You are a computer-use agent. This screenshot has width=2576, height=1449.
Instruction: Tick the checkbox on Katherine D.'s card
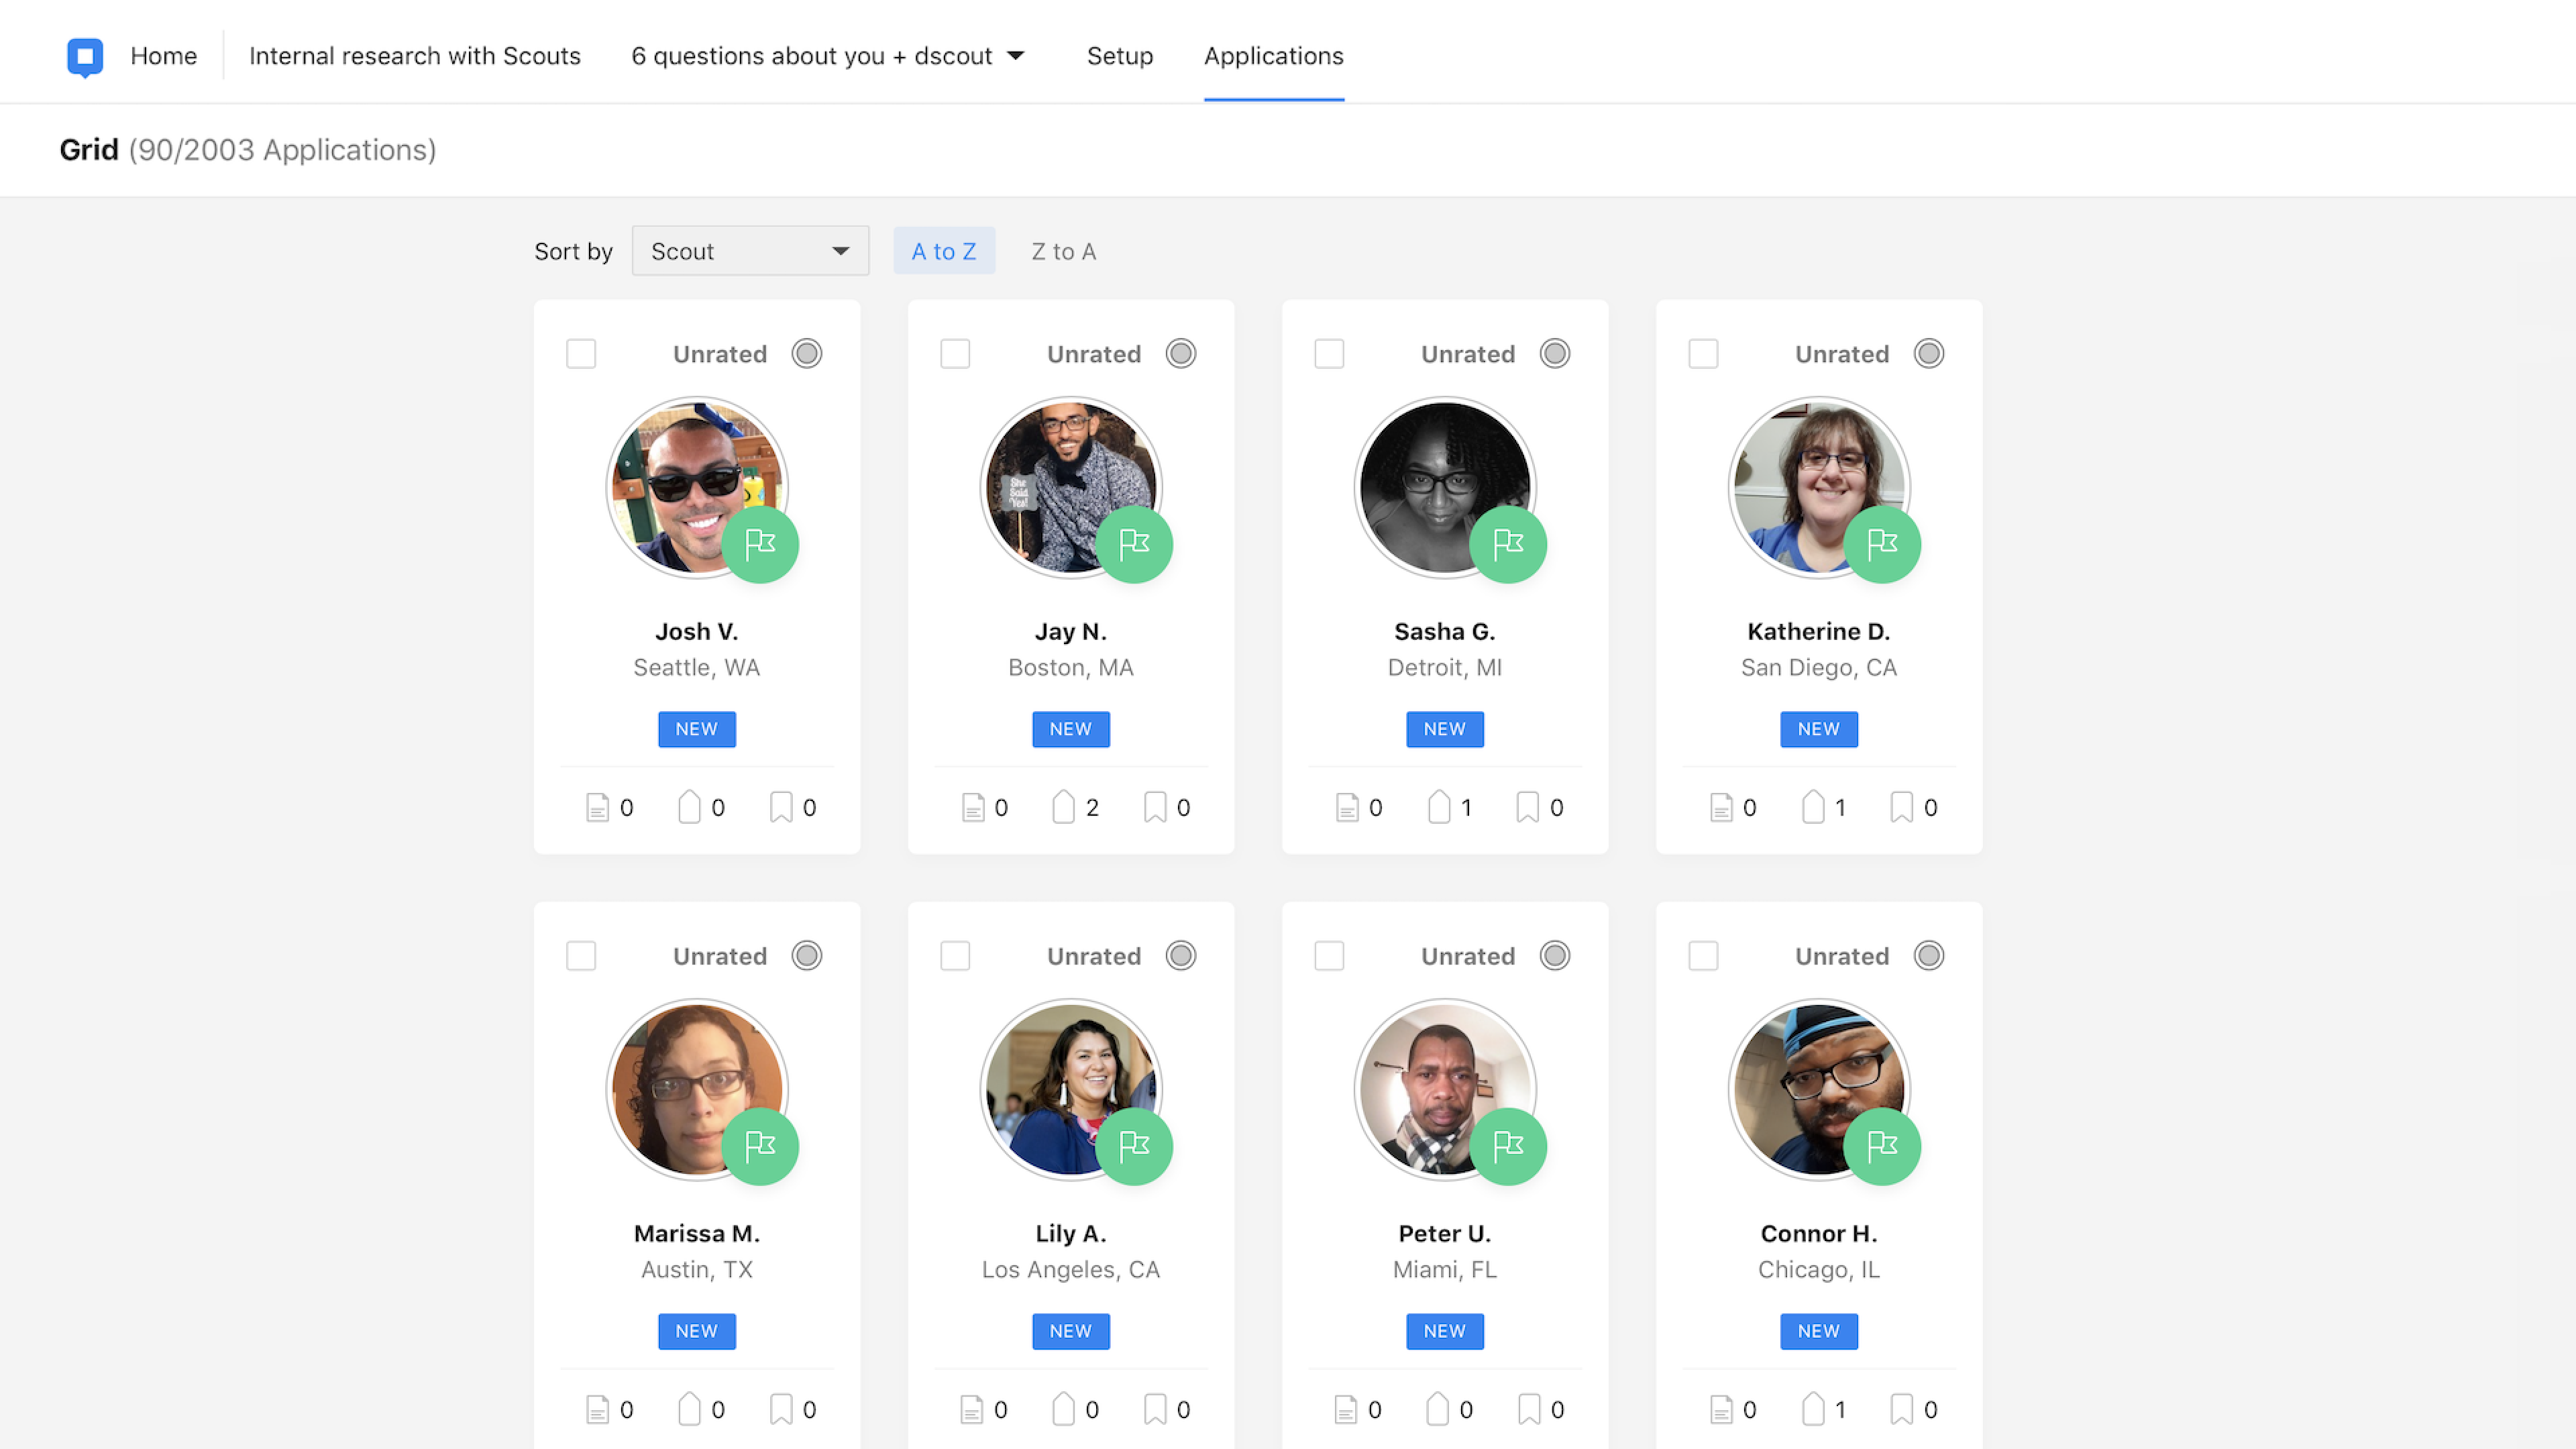tap(1703, 354)
